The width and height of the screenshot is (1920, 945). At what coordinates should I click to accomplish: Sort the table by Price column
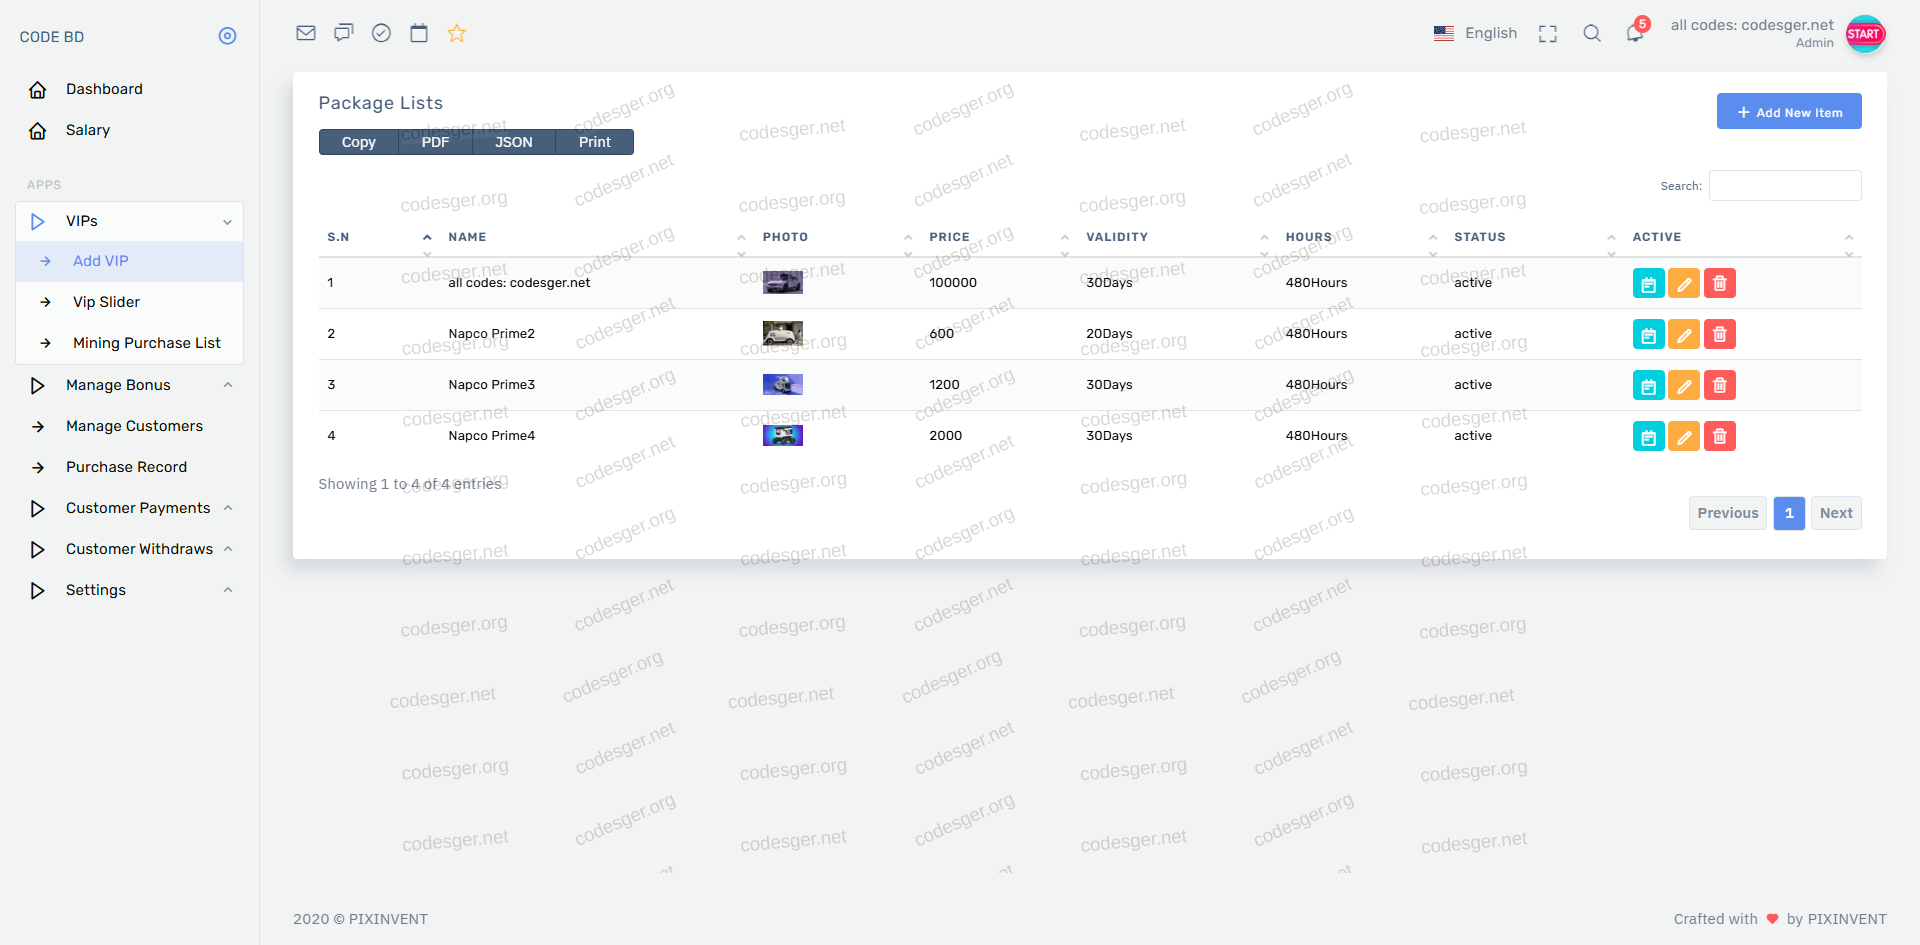(949, 237)
